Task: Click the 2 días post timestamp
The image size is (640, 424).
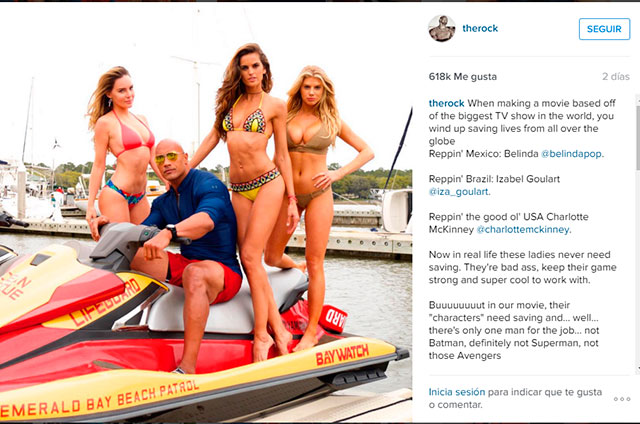Action: click(x=616, y=77)
